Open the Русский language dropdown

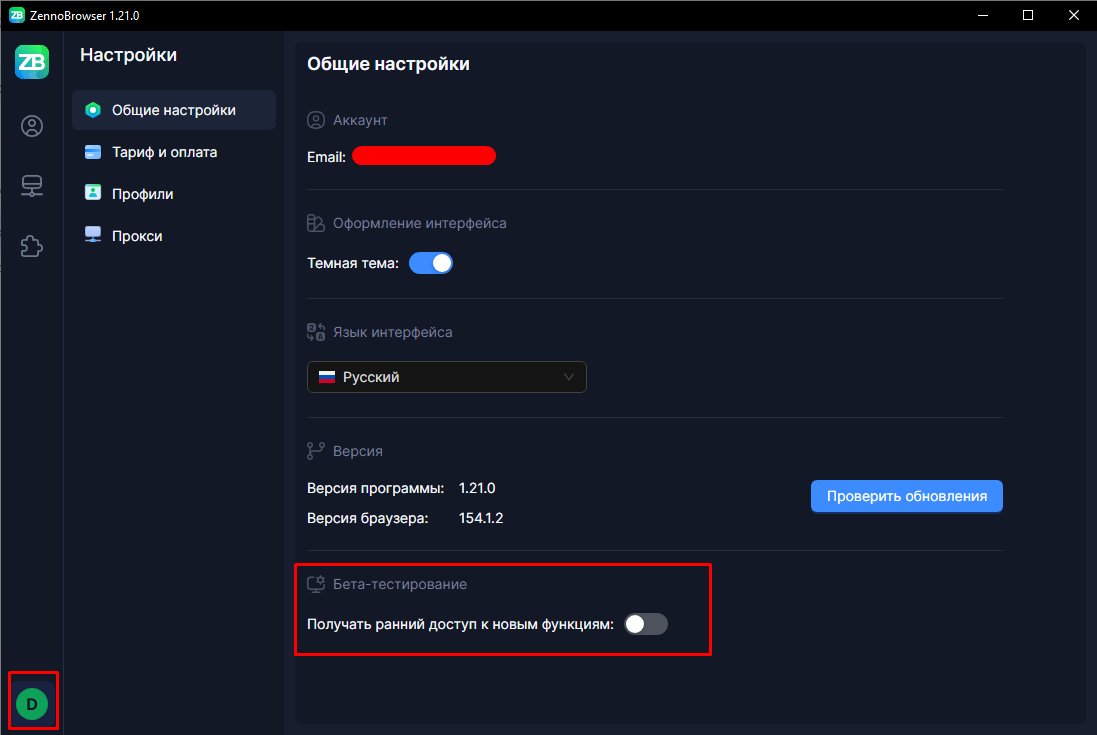click(446, 377)
